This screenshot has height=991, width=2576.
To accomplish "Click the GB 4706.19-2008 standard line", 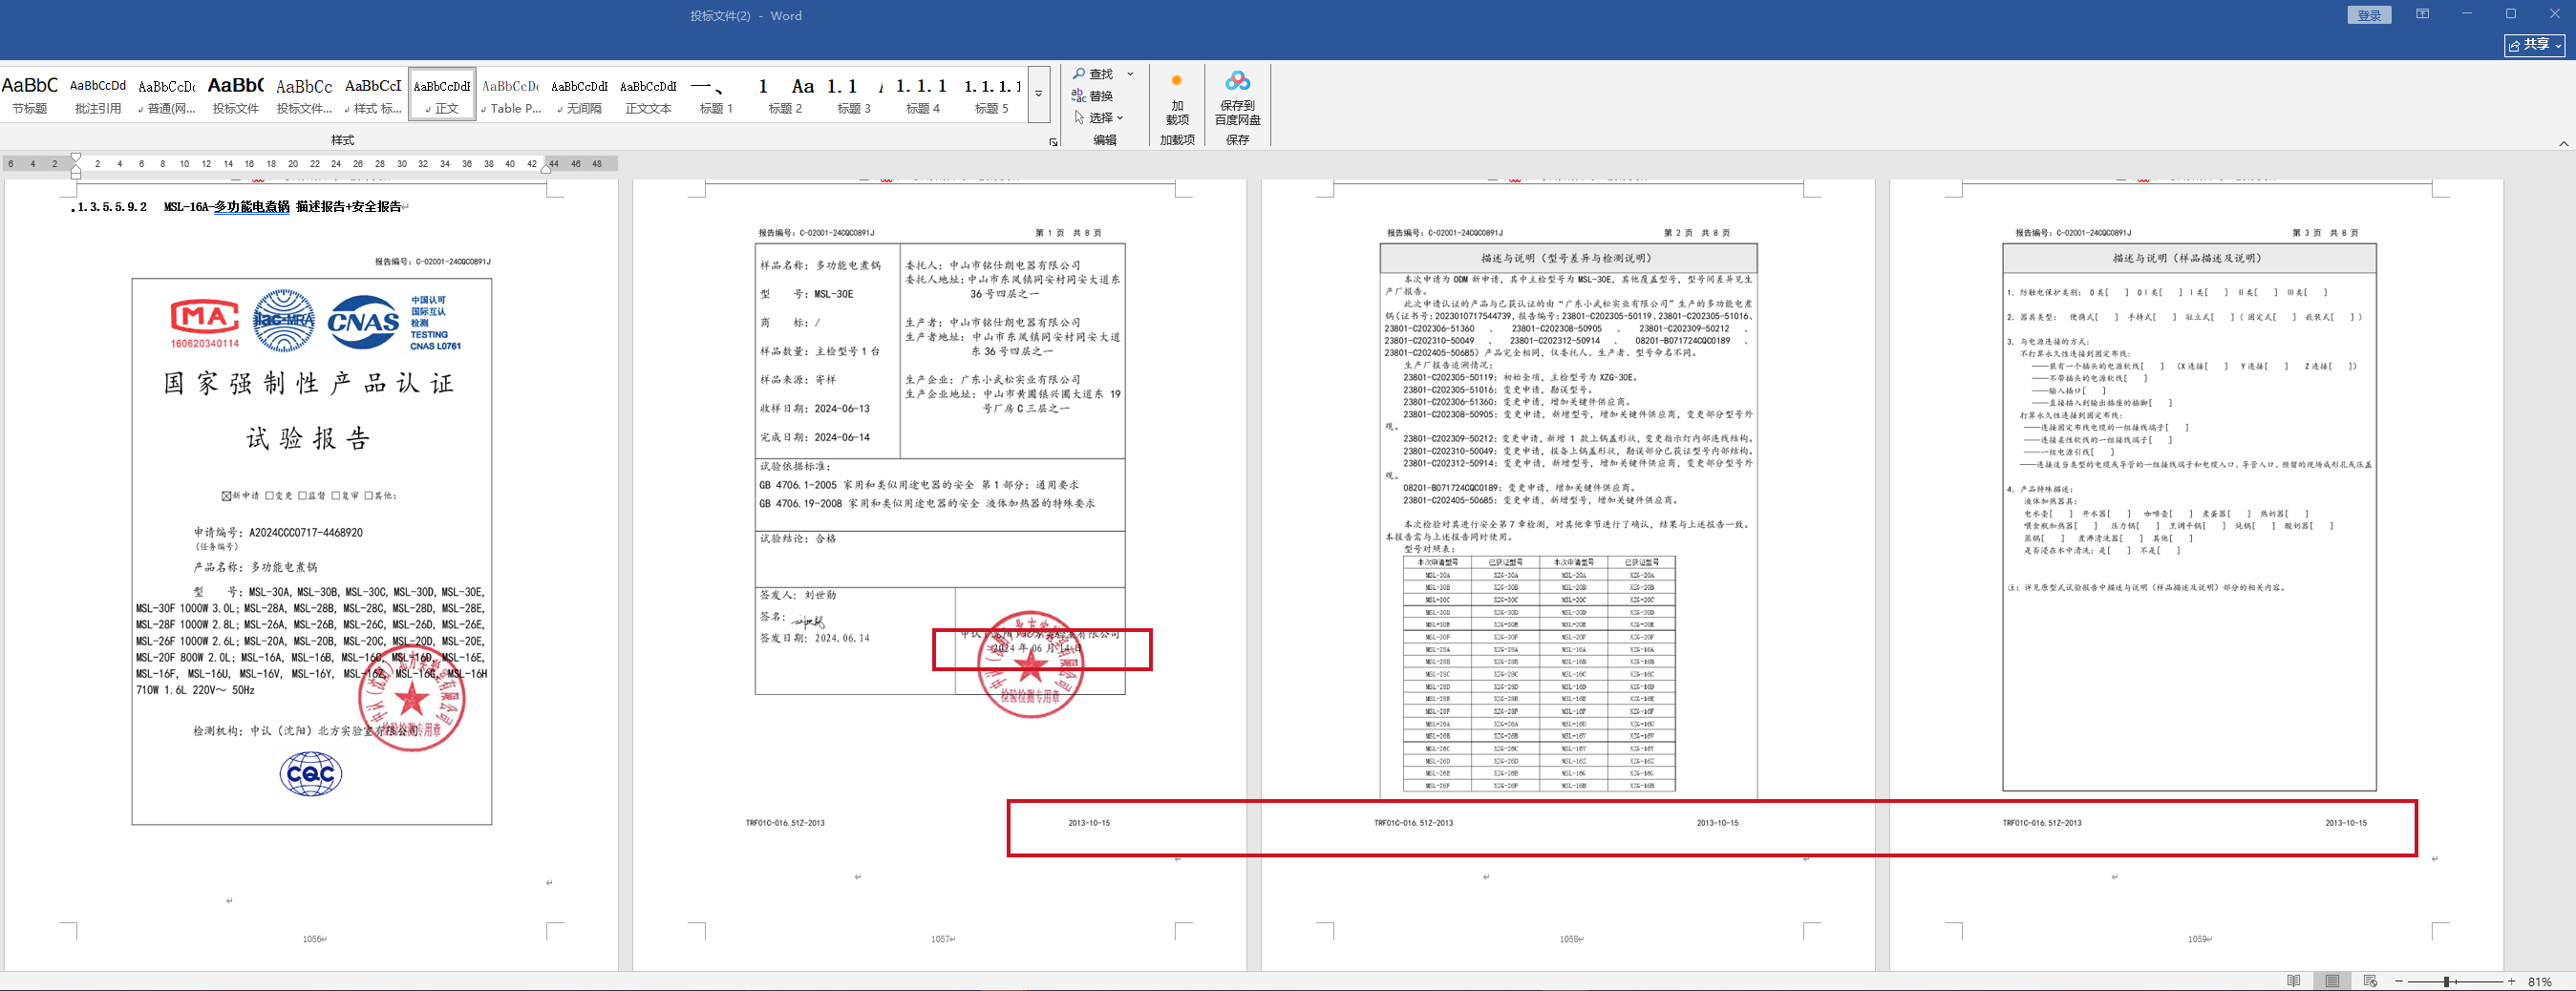I will [927, 504].
